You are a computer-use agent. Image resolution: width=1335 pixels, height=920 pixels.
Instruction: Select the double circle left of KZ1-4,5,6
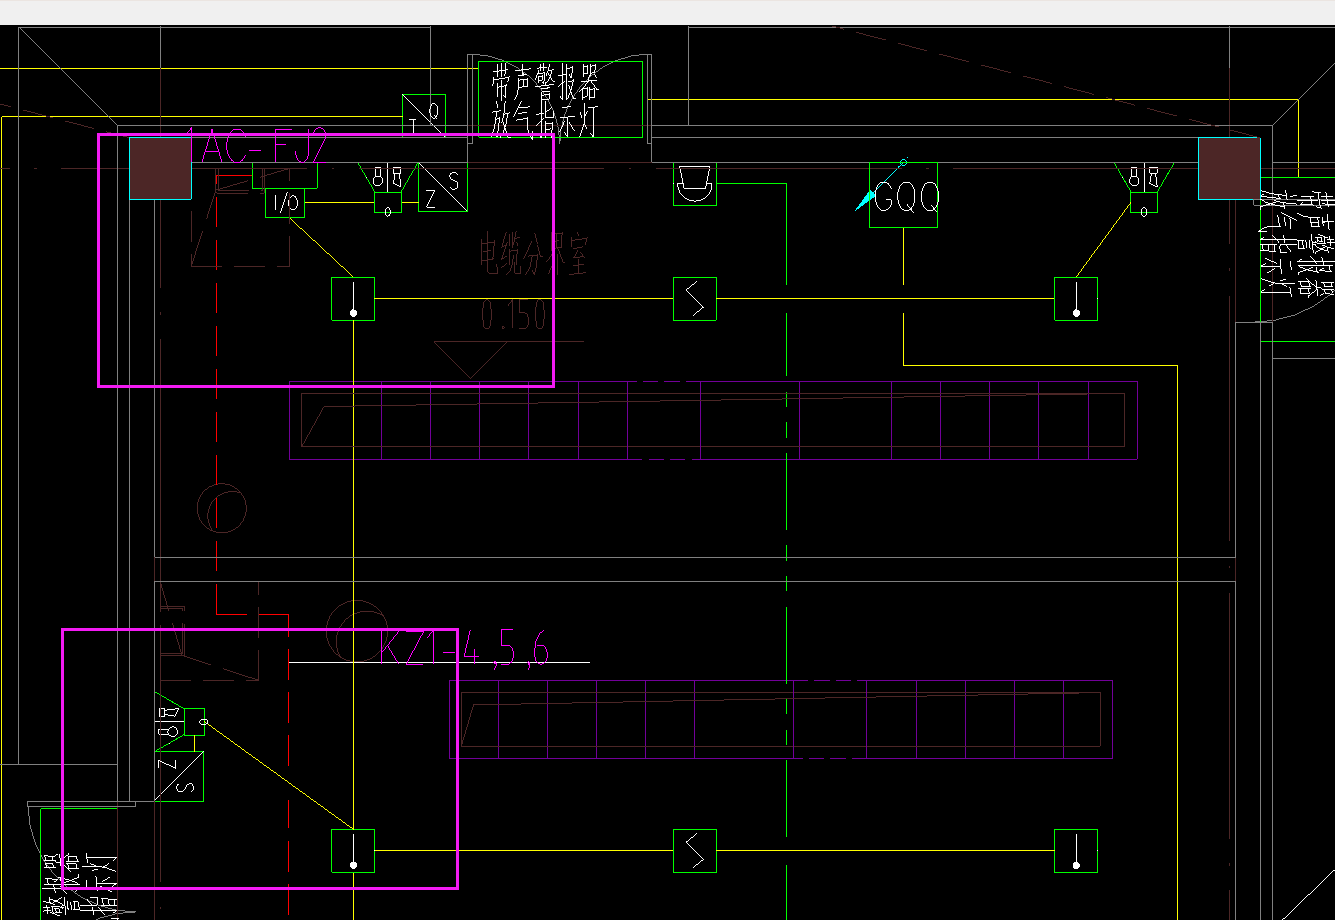pos(357,632)
